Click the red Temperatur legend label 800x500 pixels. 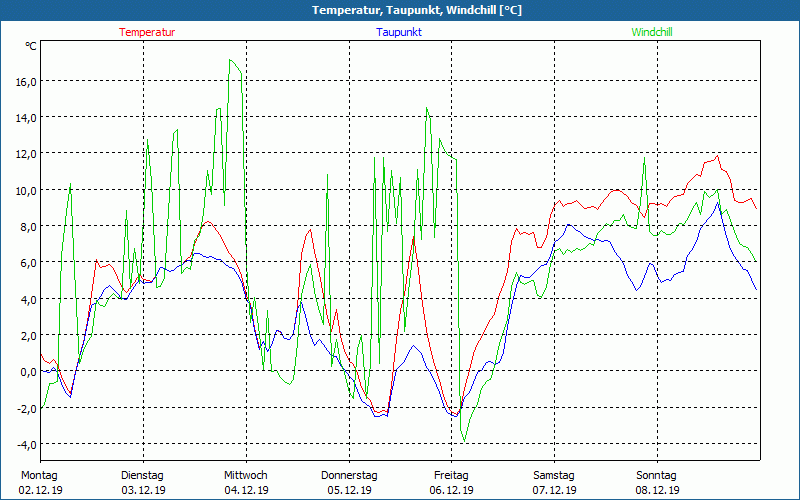click(x=147, y=32)
